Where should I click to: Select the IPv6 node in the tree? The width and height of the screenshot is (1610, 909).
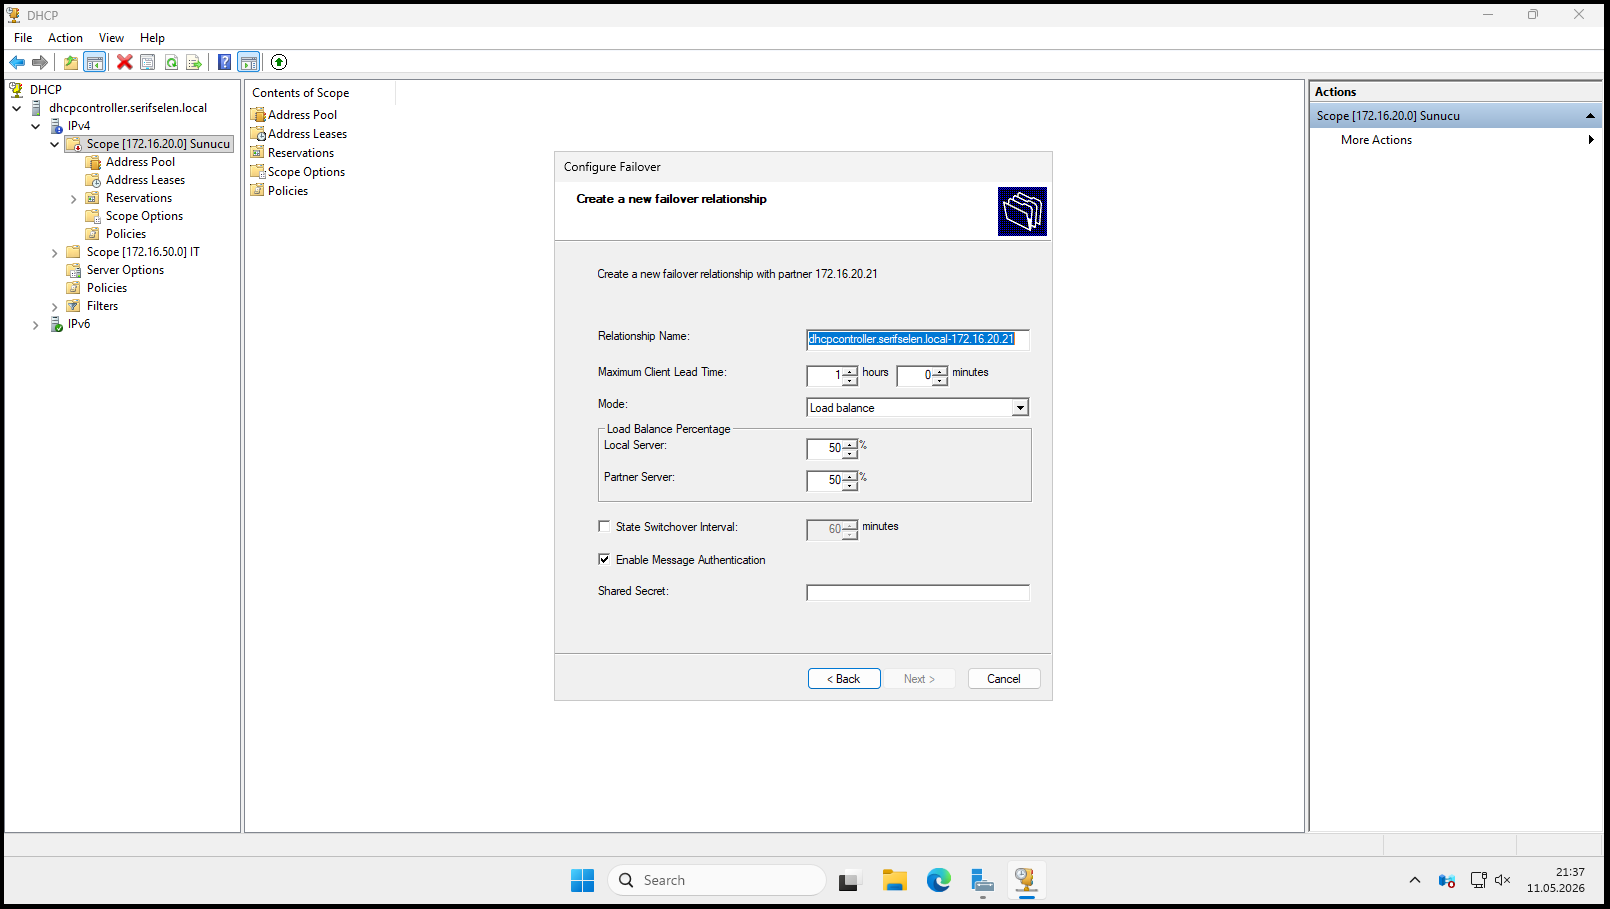click(x=79, y=324)
